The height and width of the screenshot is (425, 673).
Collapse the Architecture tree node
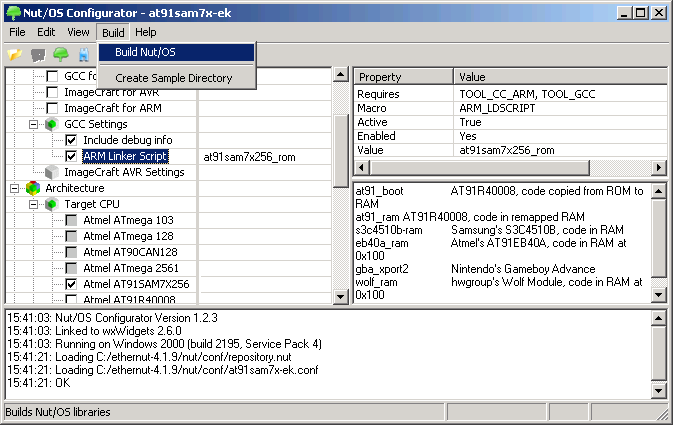pos(14,188)
